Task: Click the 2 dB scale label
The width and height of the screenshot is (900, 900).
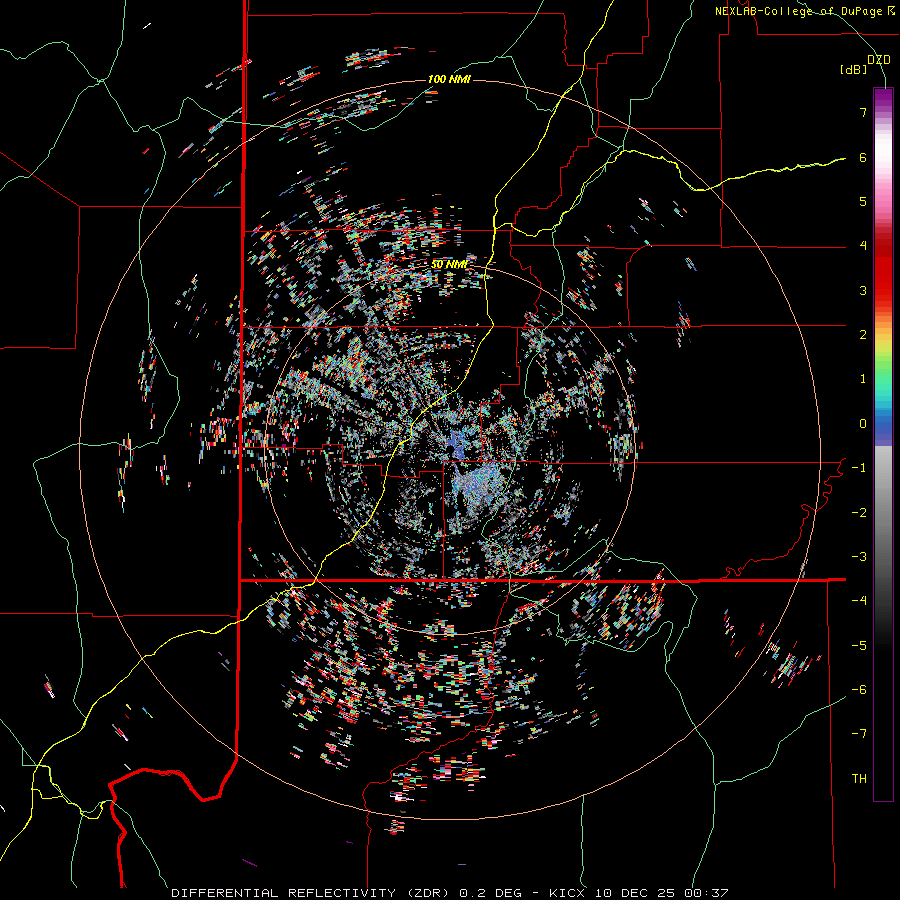Action: click(863, 335)
